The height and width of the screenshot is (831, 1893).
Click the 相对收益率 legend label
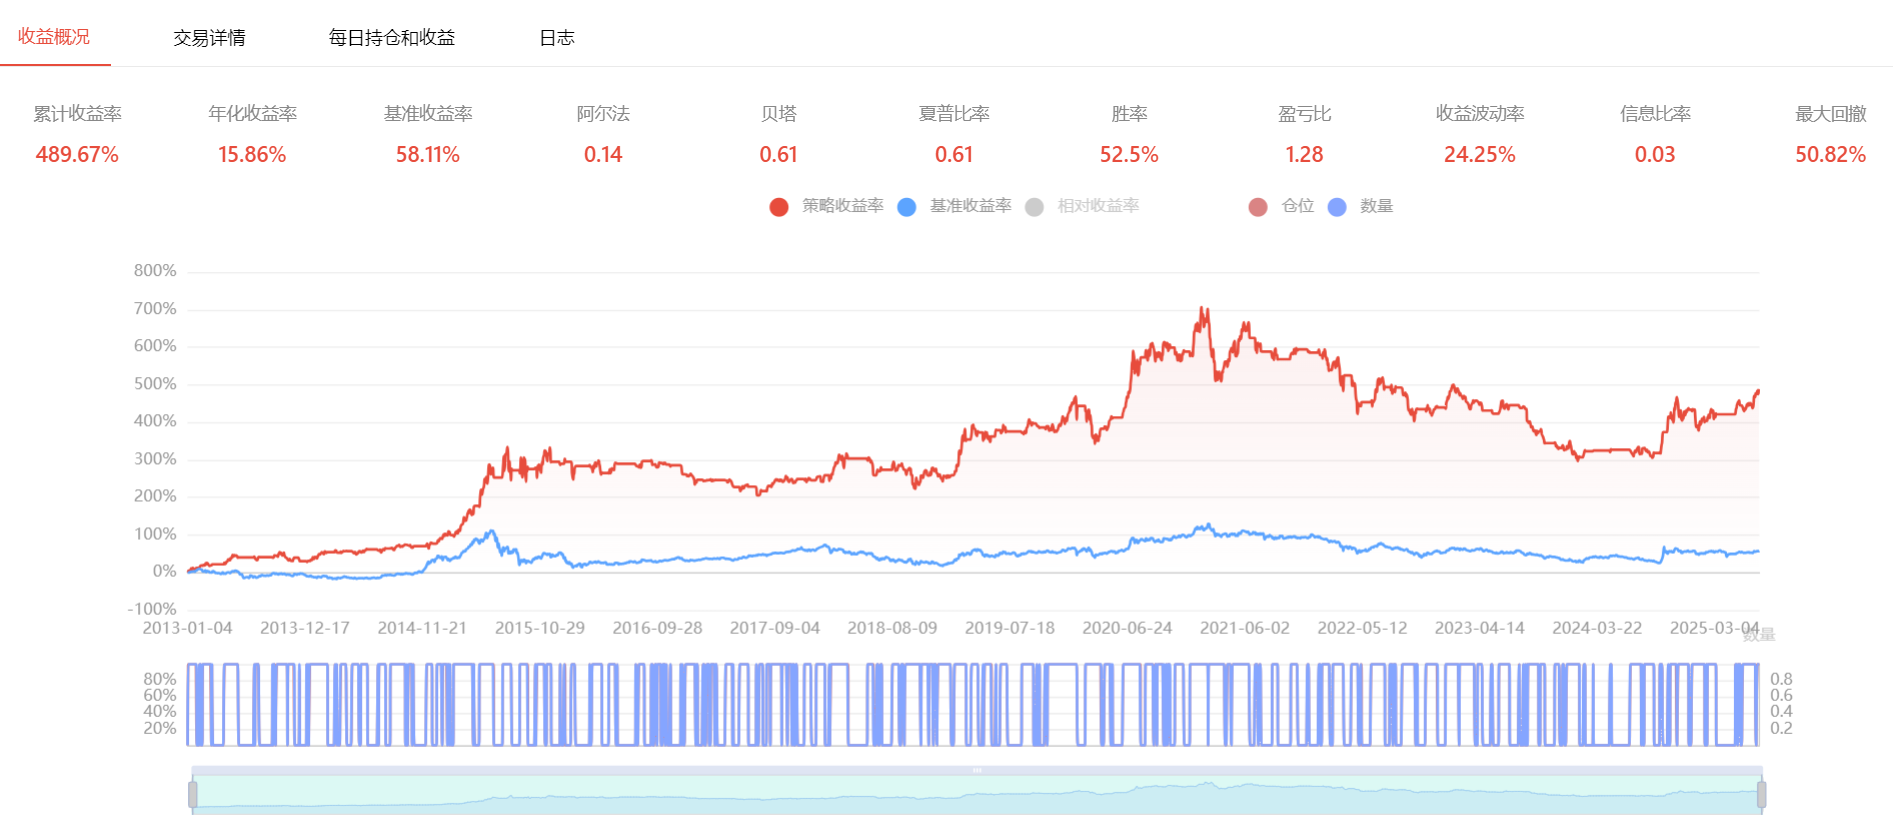1098,206
